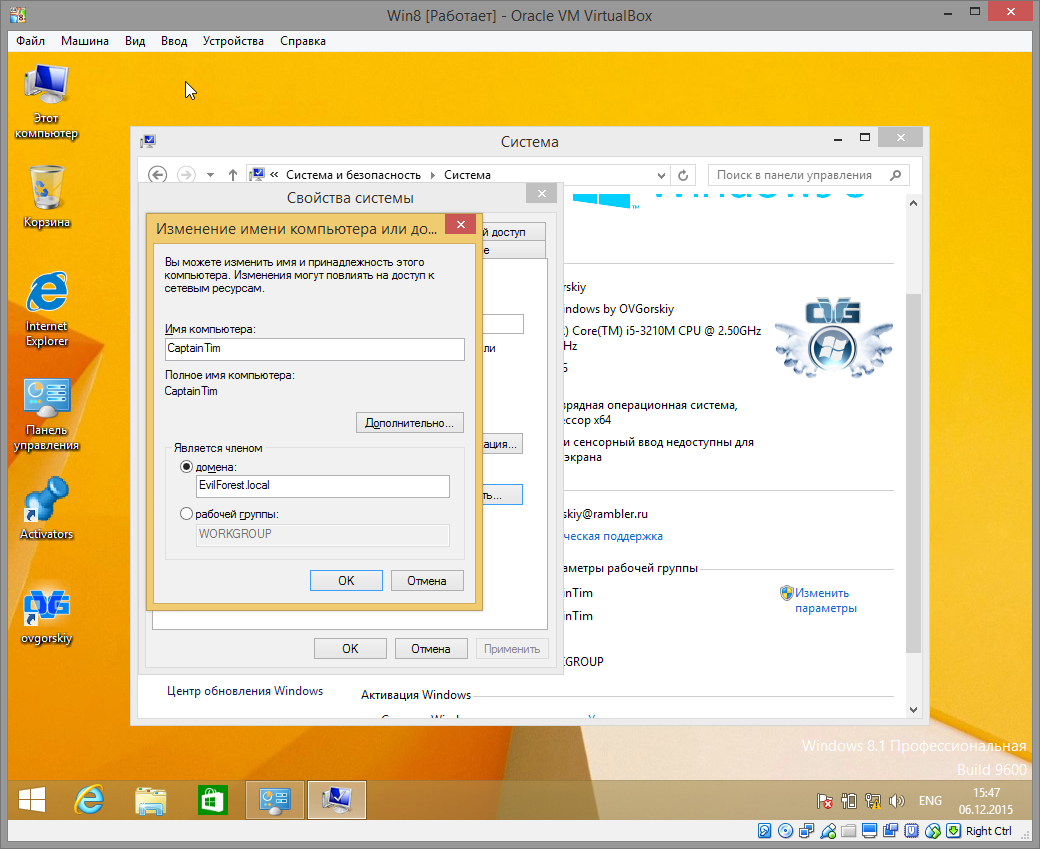1040x849 pixels.
Task: Open the Windows Start button
Action: point(32,800)
